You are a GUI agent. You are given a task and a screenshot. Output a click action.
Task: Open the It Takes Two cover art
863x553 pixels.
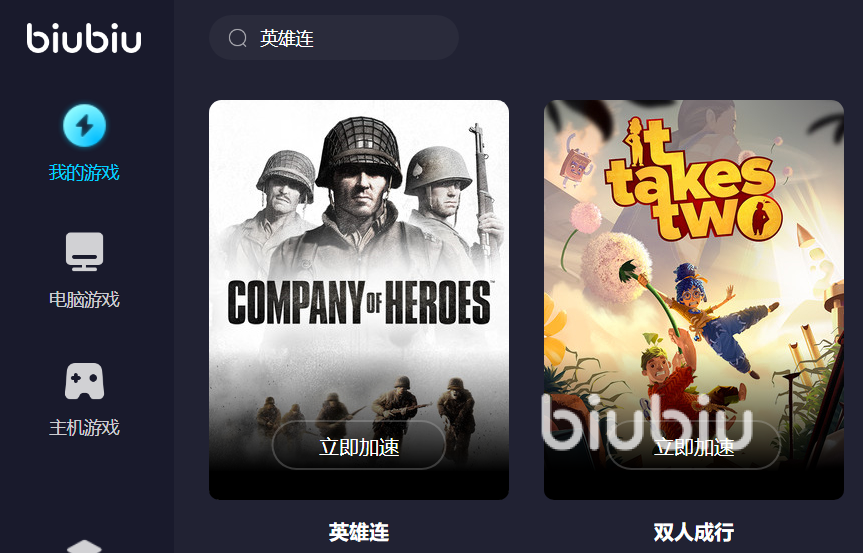pyautogui.click(x=693, y=300)
